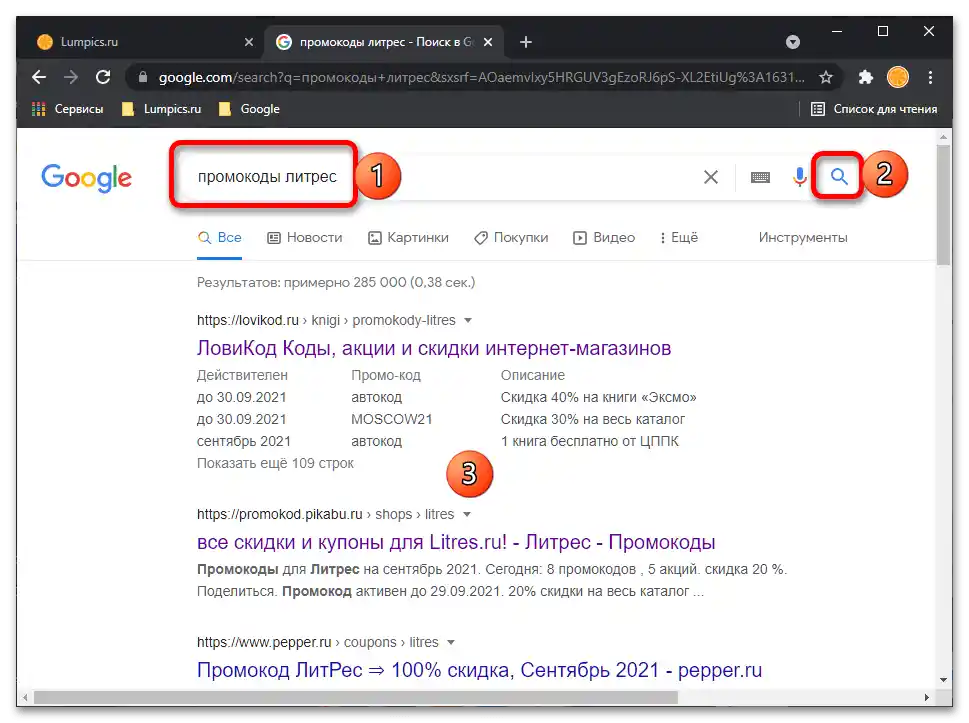969x723 pixels.
Task: Switch to Новости results
Action: pyautogui.click(x=305, y=238)
